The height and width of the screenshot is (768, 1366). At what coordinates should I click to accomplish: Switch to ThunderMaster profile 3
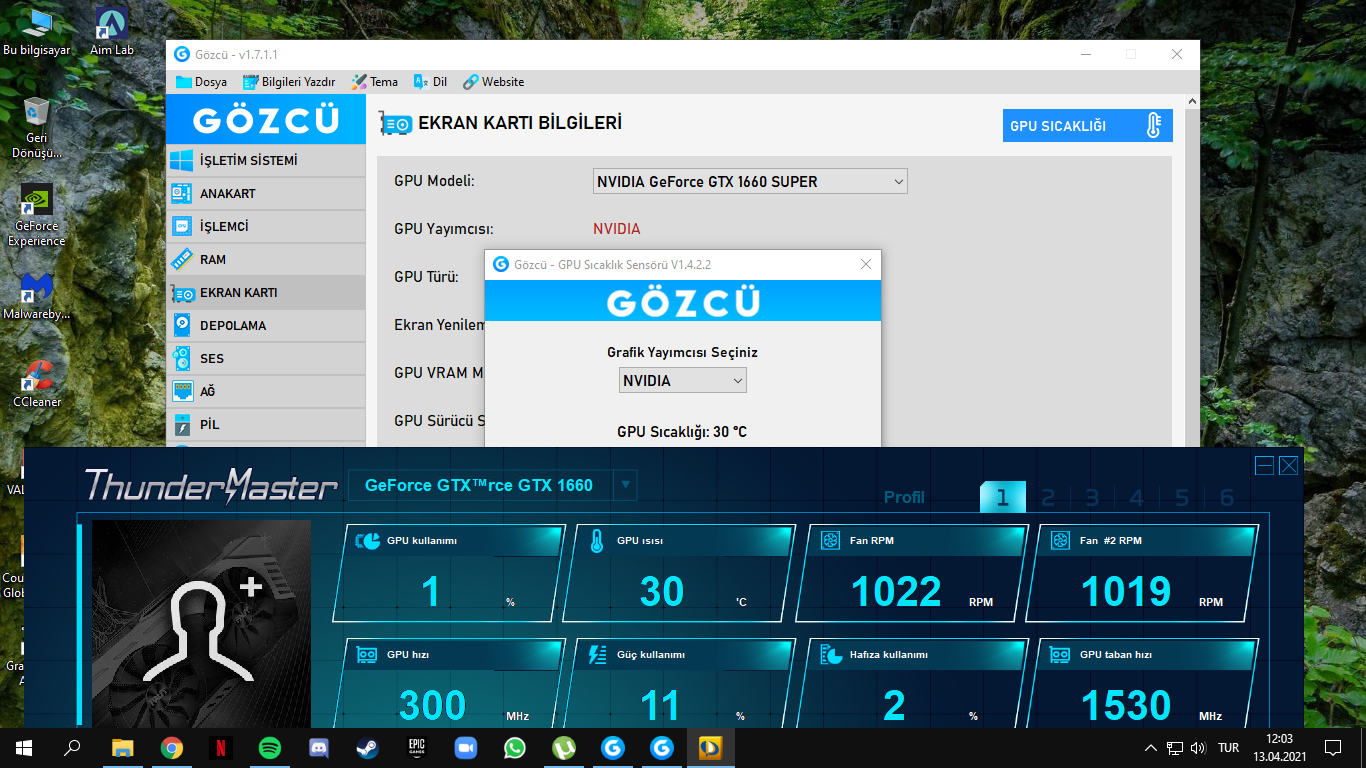click(x=1092, y=497)
